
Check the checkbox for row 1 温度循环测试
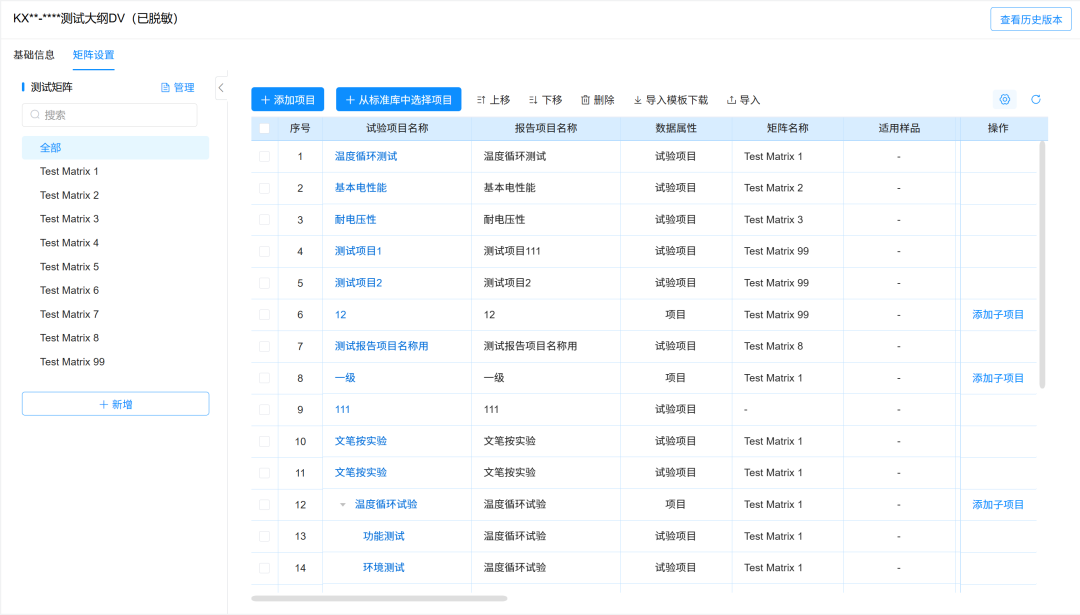pyautogui.click(x=265, y=156)
